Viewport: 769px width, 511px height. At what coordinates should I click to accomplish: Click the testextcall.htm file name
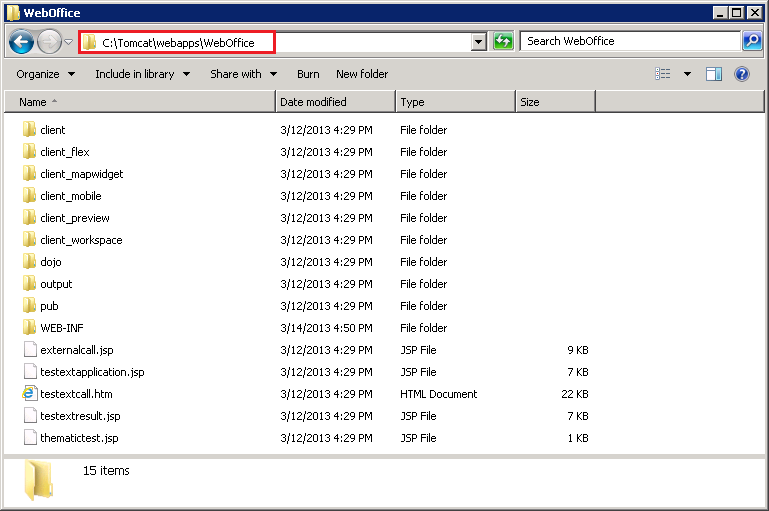pos(76,394)
